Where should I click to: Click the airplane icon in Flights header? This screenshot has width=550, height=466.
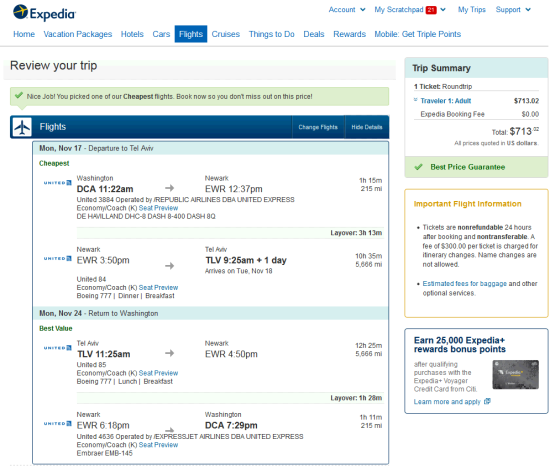(22, 127)
